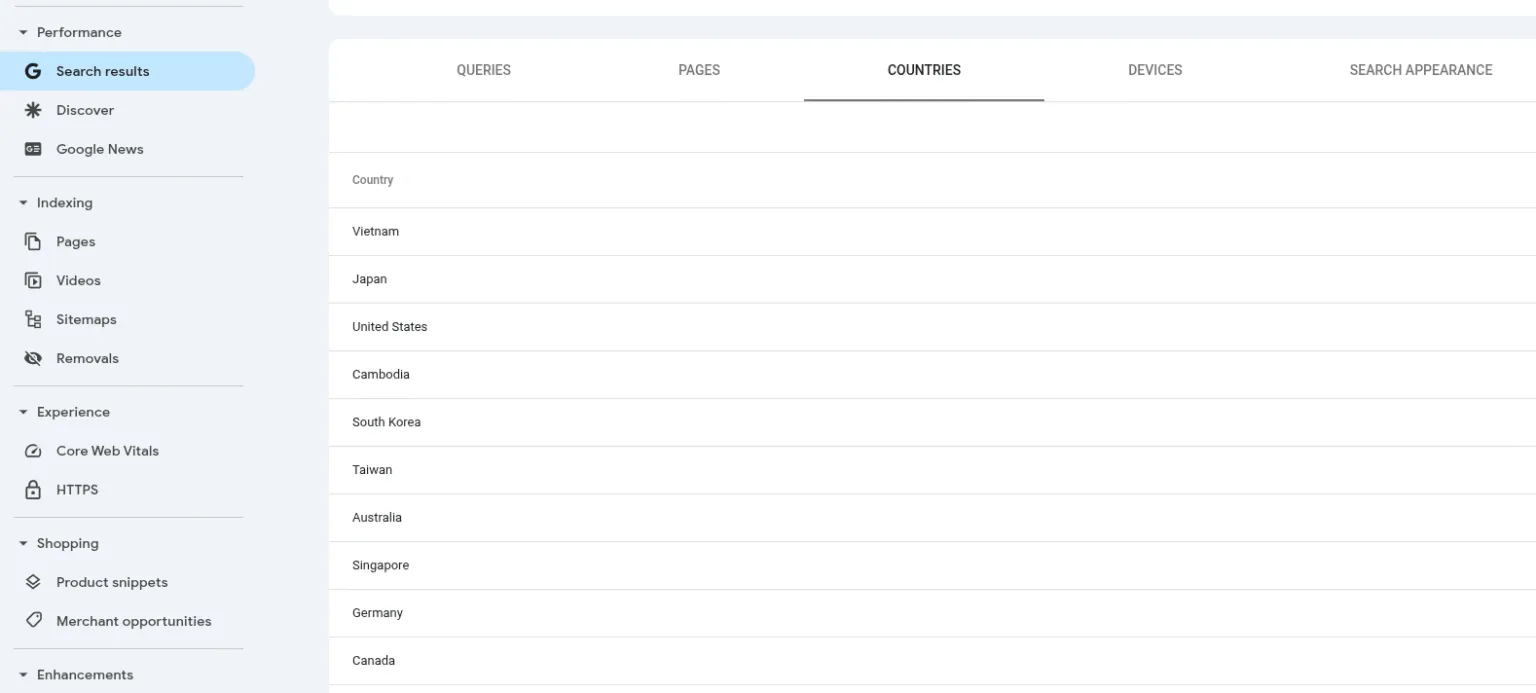Expand the Enhancements section arrow
This screenshot has height=693, width=1536.
[x=23, y=675]
